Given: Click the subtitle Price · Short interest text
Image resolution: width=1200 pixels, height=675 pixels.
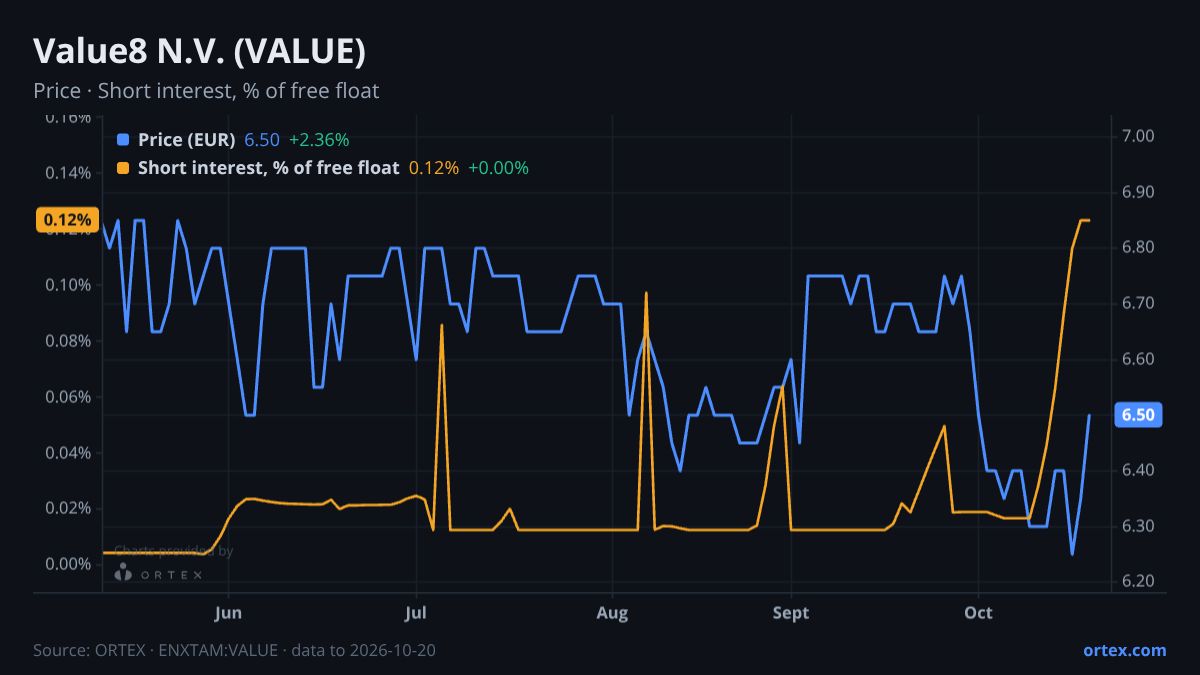Looking at the screenshot, I should tap(206, 91).
